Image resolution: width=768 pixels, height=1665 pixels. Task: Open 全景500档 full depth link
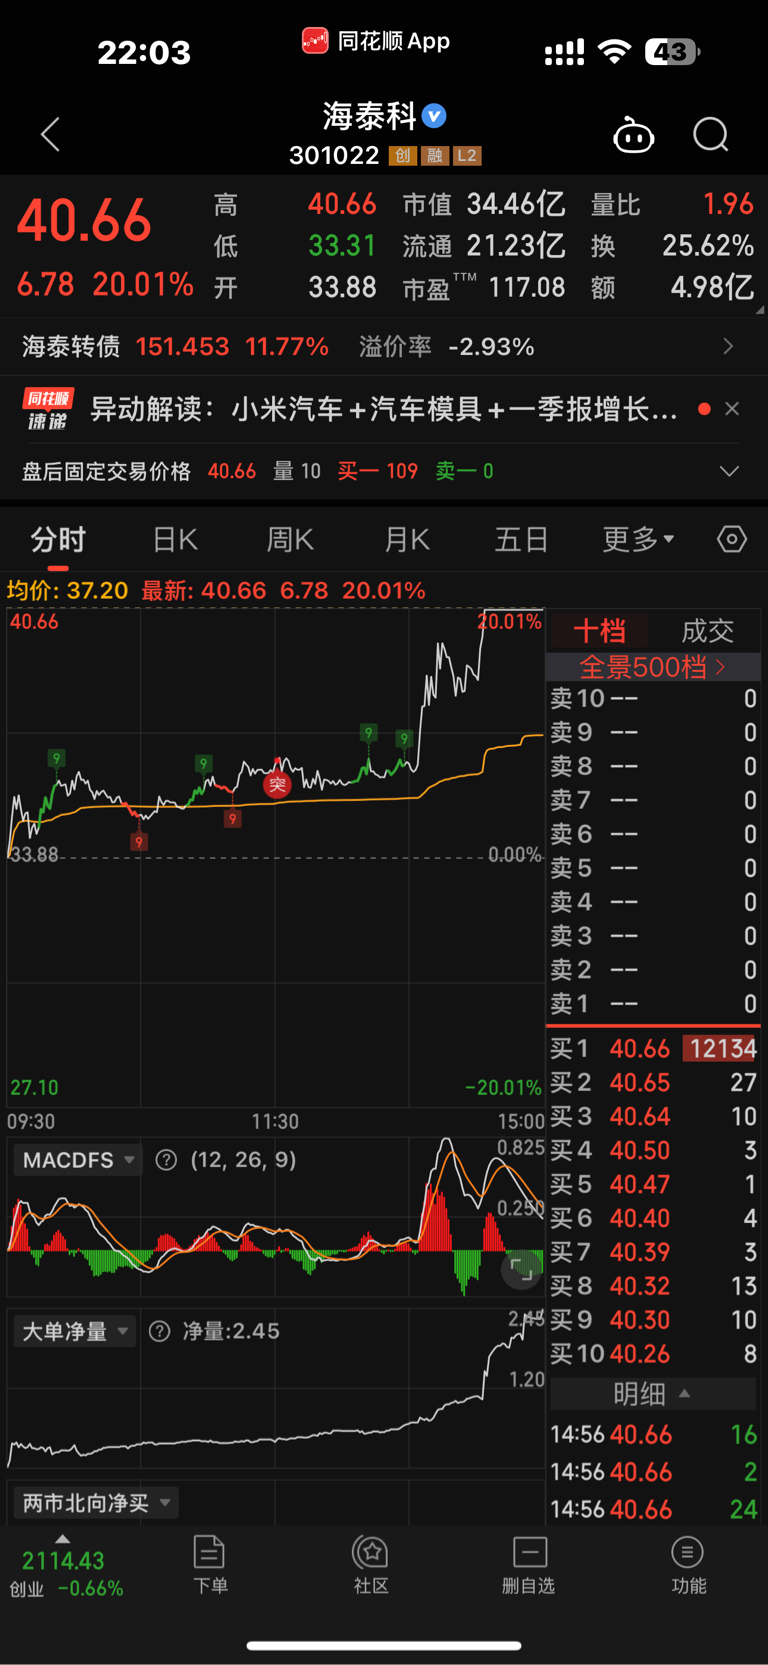(652, 667)
